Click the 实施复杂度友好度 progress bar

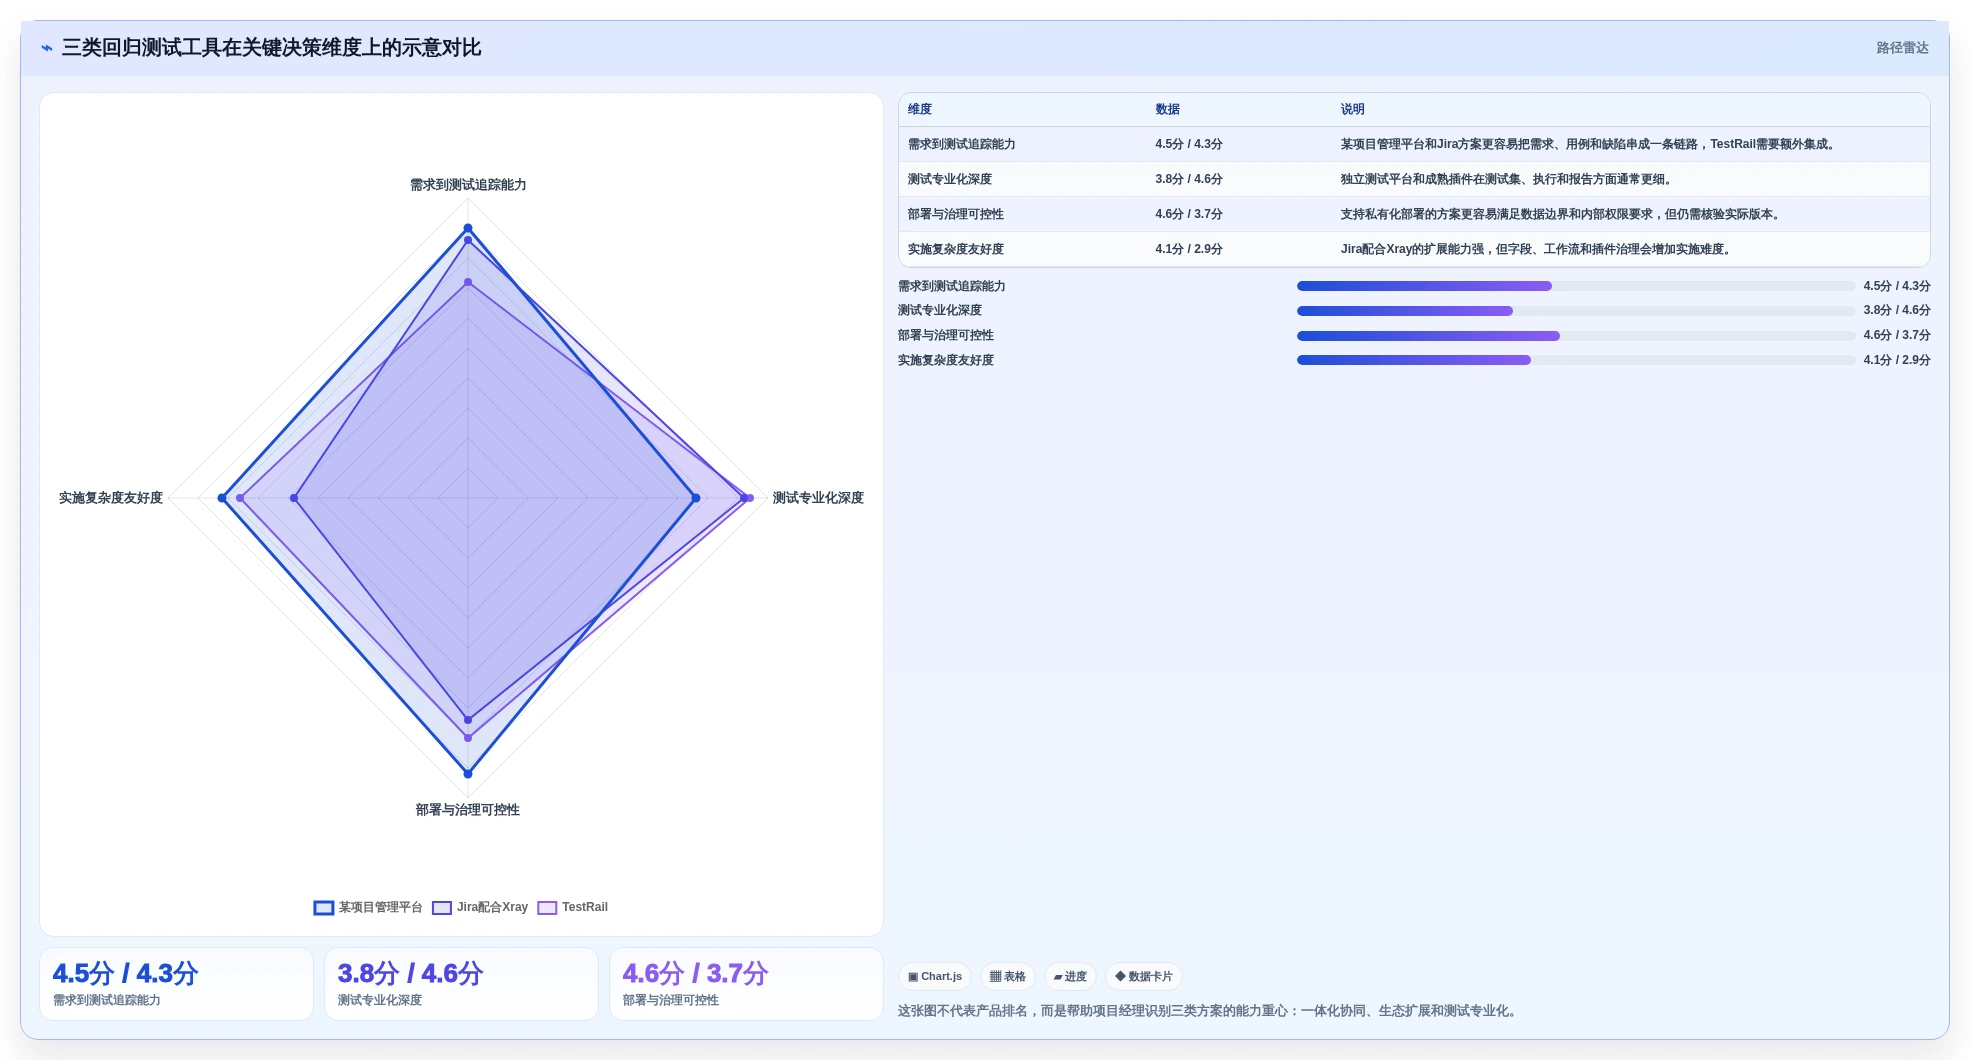click(x=1576, y=361)
